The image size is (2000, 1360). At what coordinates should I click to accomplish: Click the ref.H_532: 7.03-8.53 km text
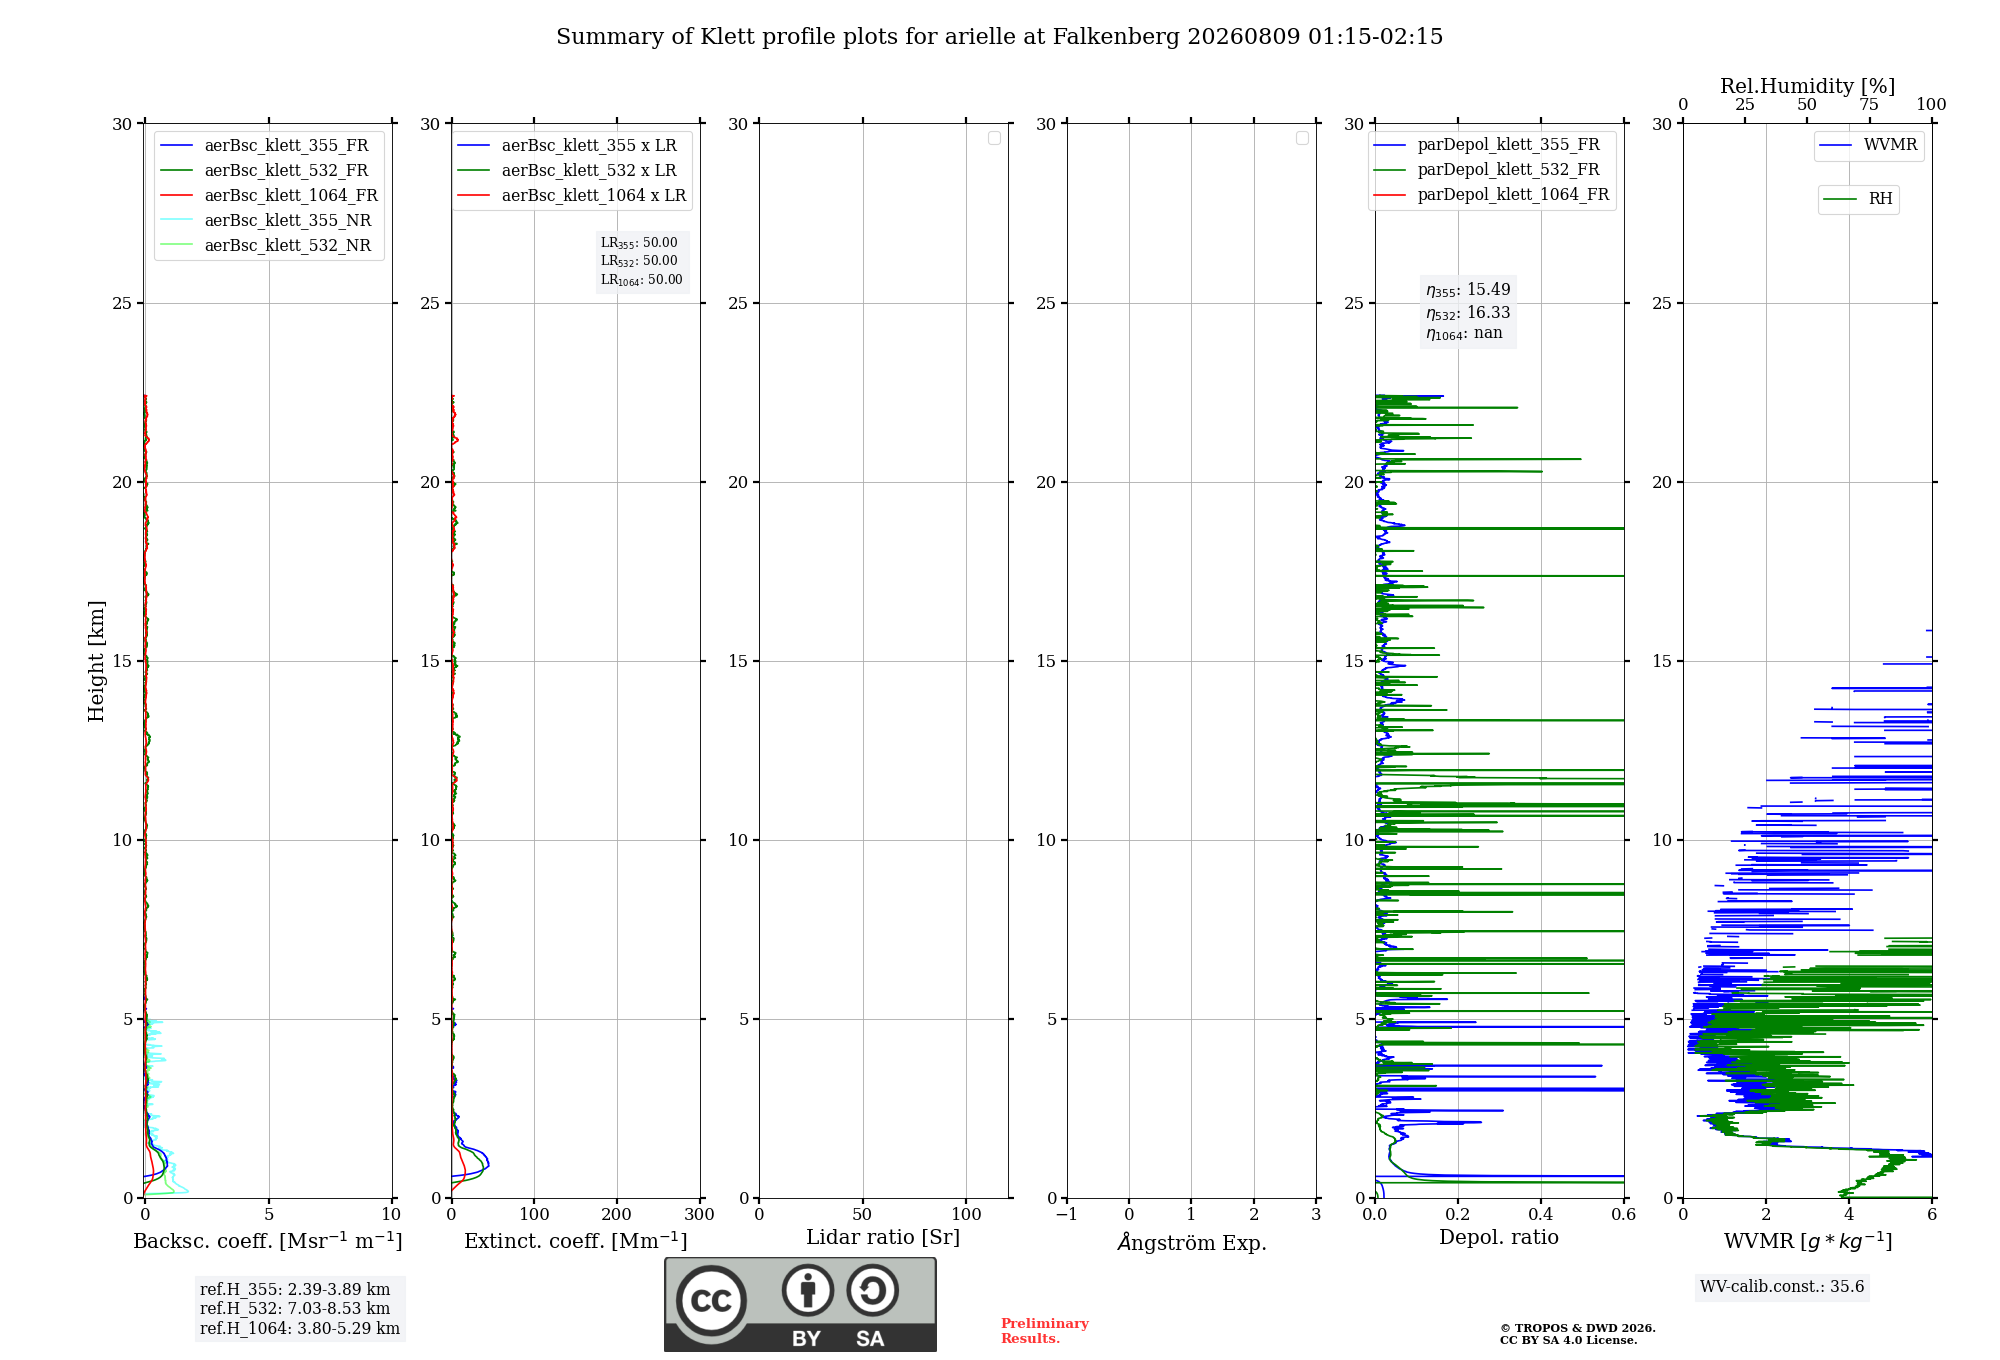[295, 1309]
